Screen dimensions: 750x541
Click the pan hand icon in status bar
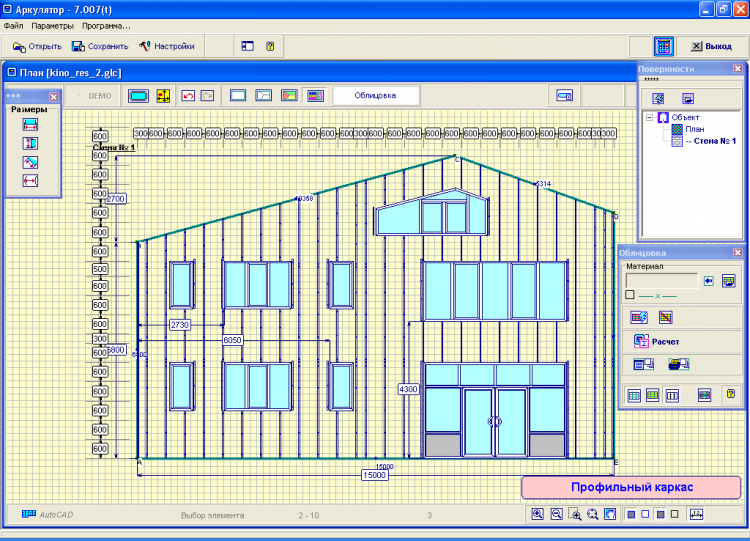click(610, 514)
